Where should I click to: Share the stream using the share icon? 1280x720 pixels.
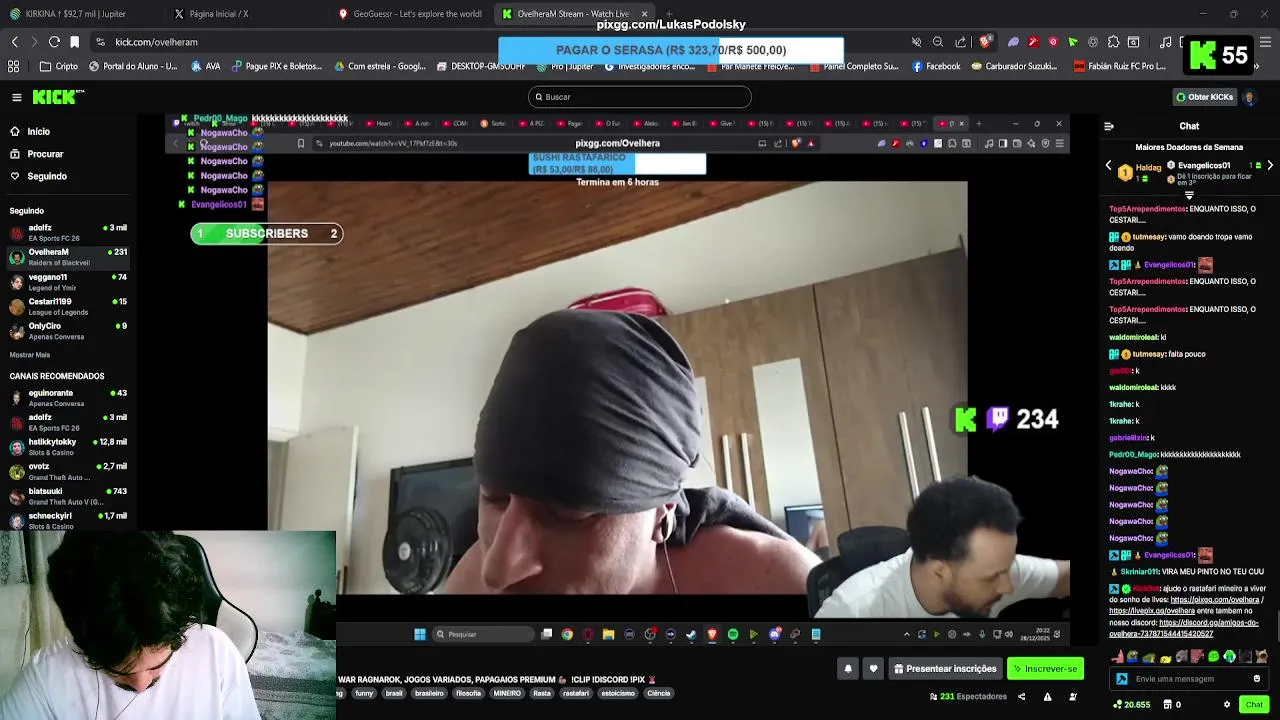[x=1021, y=697]
